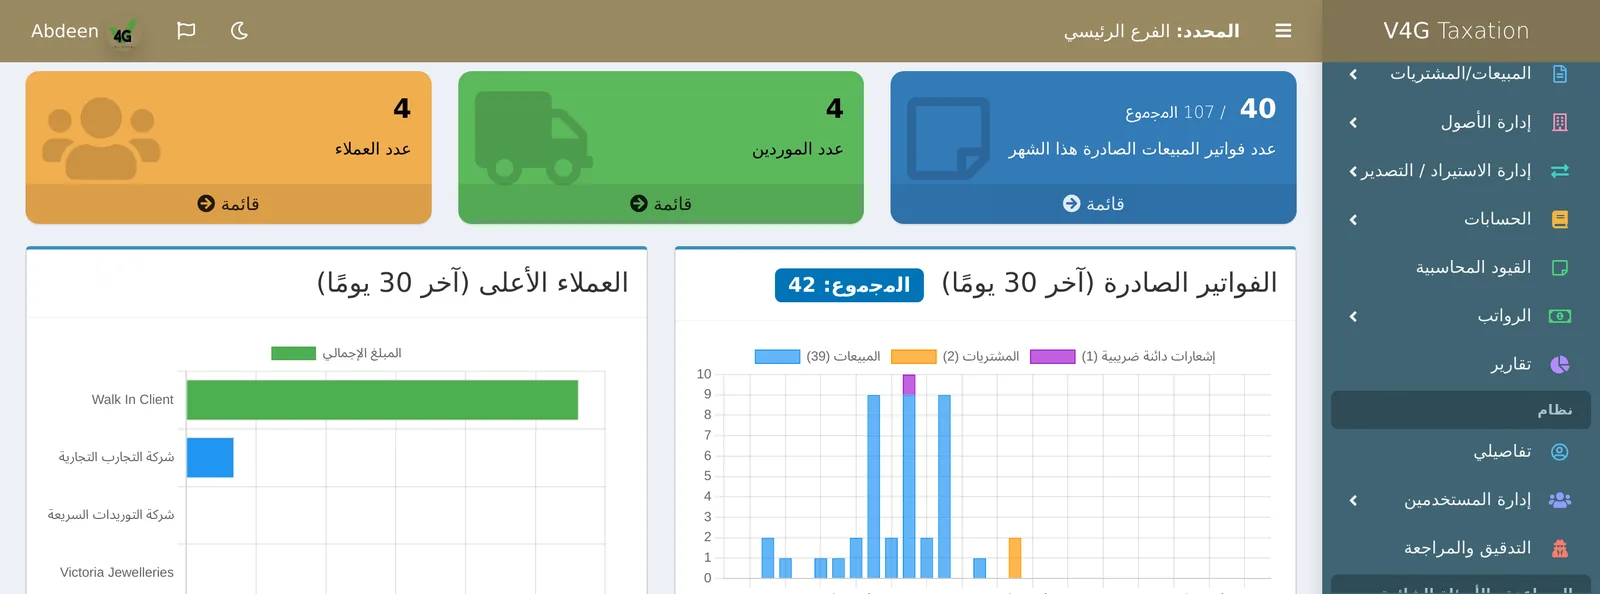Image resolution: width=1600 pixels, height=594 pixels.
Task: Open المبيعات/المشتريات sidebar menu
Action: click(x=1460, y=74)
